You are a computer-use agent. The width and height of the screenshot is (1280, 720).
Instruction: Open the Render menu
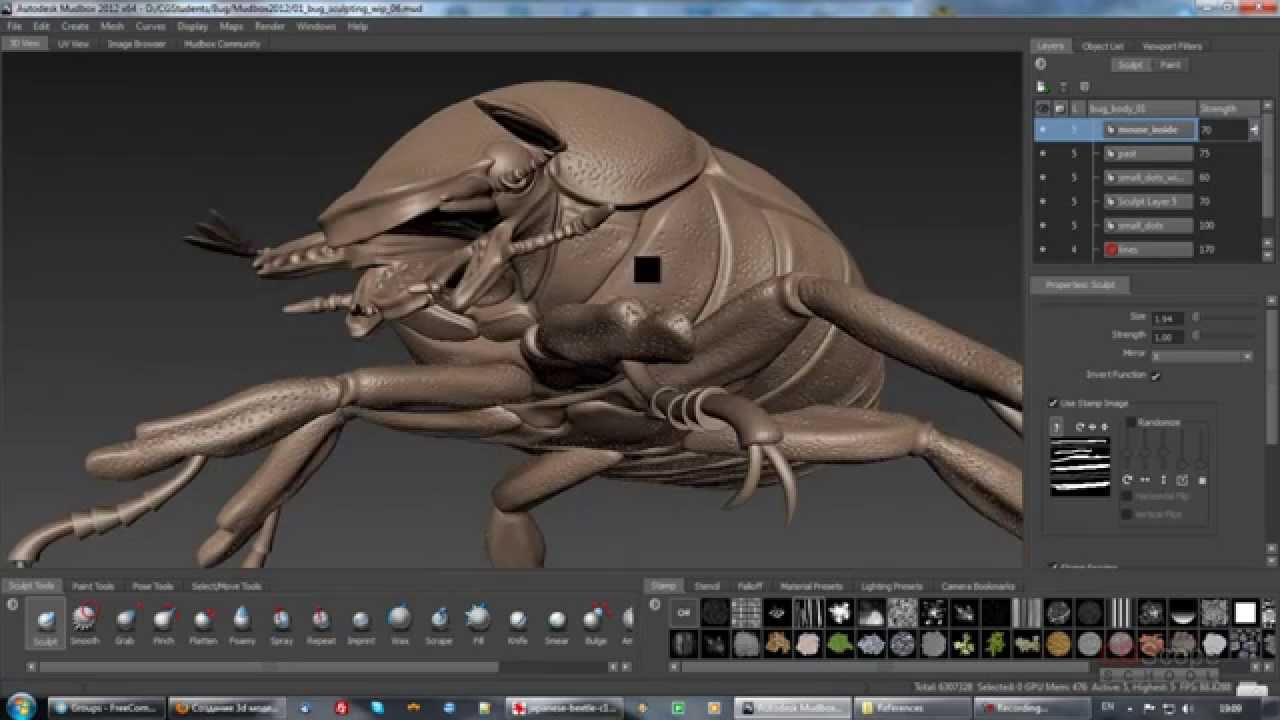[x=269, y=26]
